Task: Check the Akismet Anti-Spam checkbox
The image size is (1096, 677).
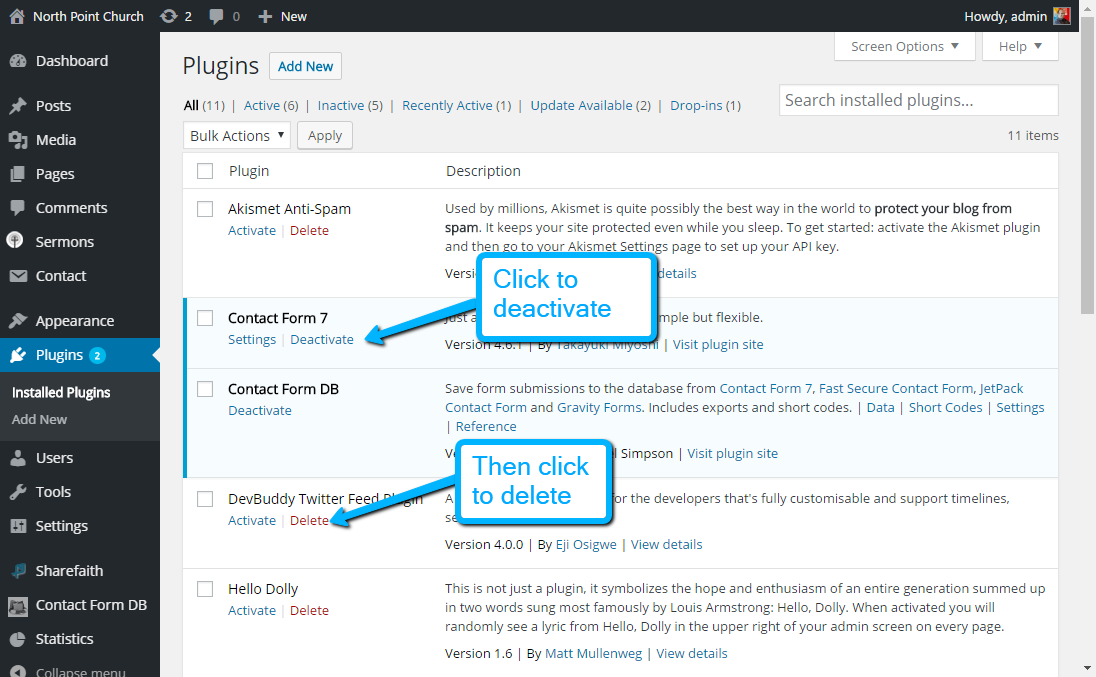Action: pos(205,209)
